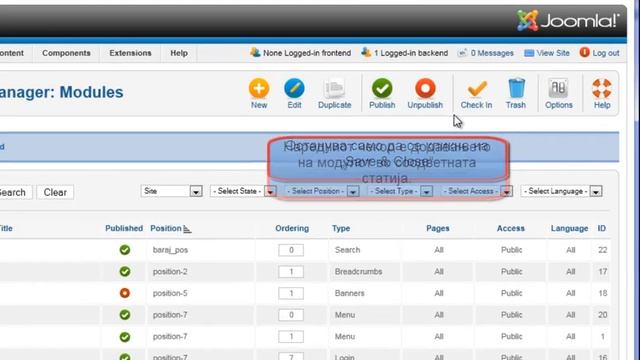Viewport: 640px width, 360px height.
Task: Toggle published state of baraj_pos module
Action: point(125,250)
